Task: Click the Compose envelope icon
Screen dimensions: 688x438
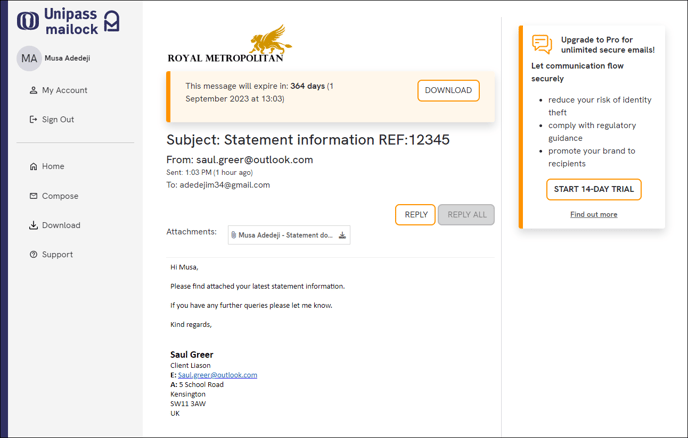Action: pyautogui.click(x=33, y=196)
